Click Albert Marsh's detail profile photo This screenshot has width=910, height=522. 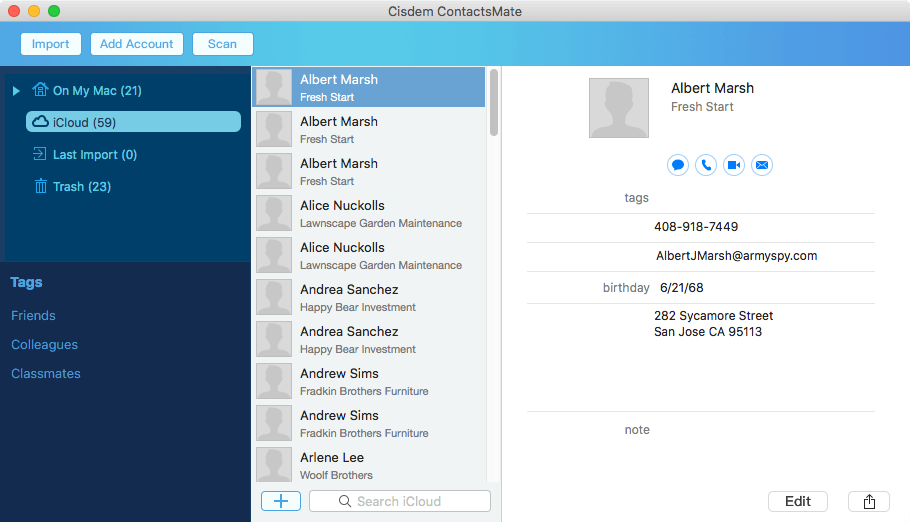point(619,108)
